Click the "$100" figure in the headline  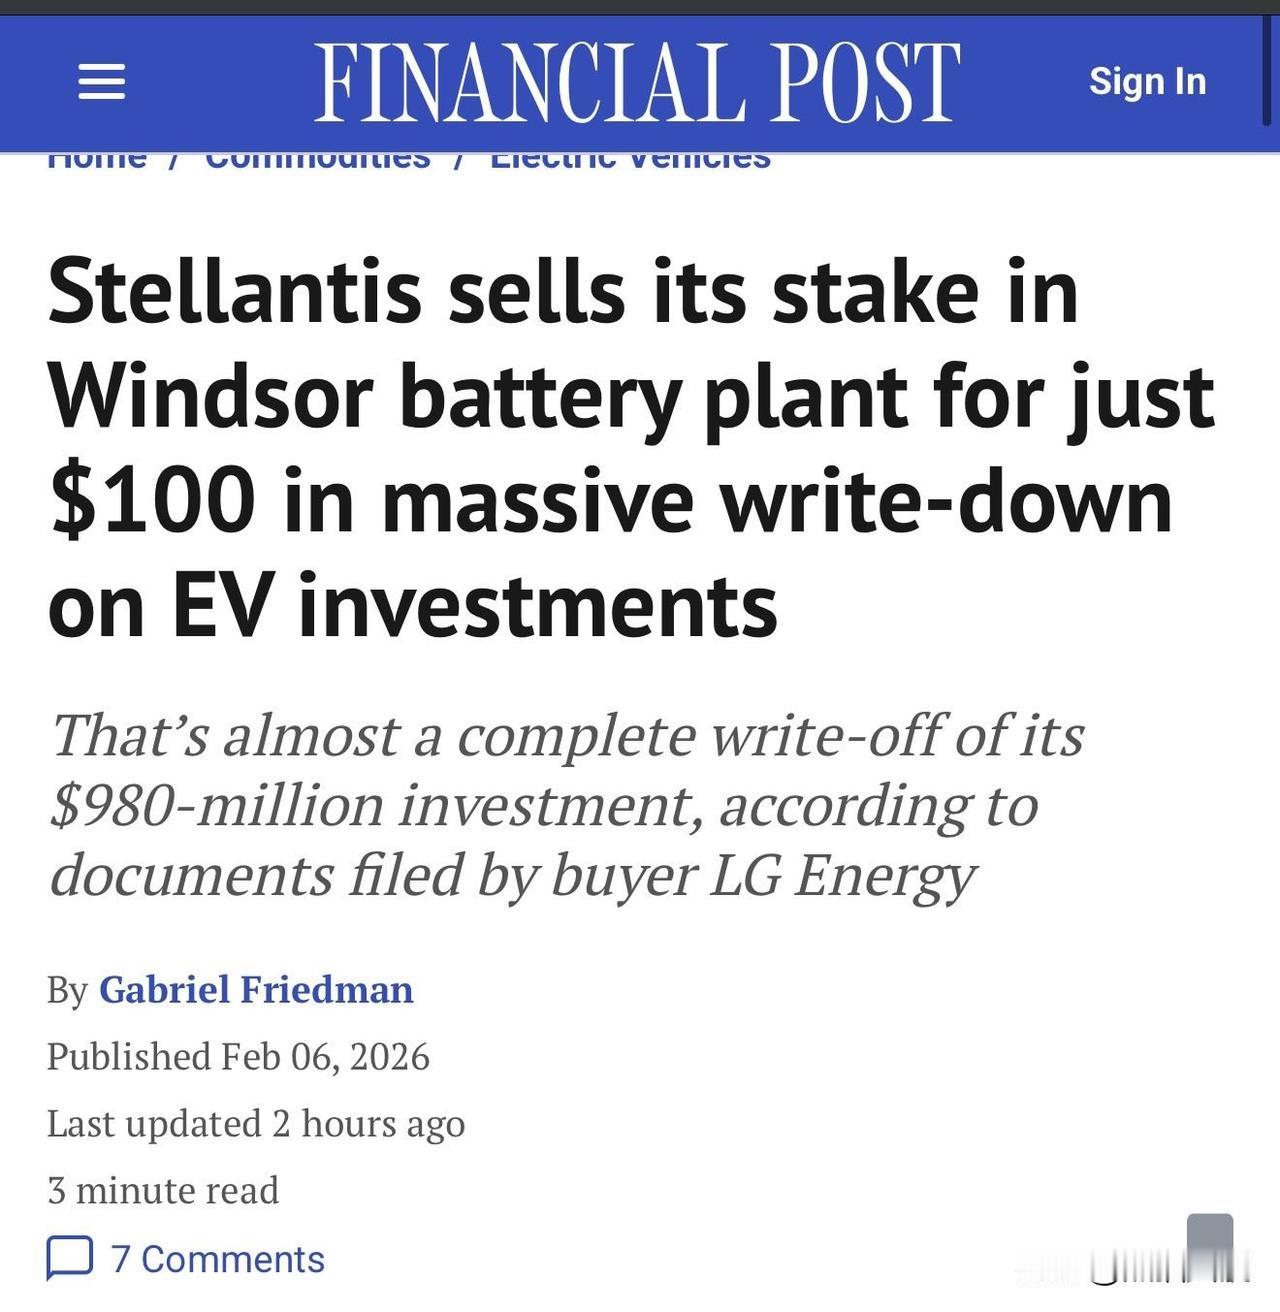click(x=152, y=501)
